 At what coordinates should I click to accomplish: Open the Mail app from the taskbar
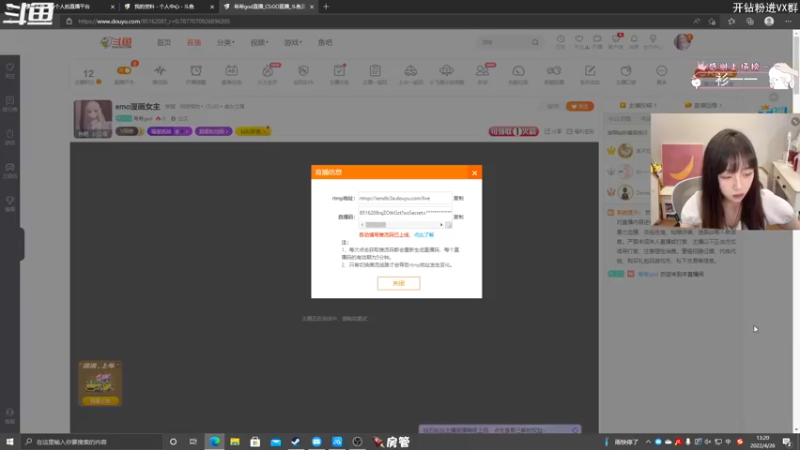pyautogui.click(x=276, y=442)
